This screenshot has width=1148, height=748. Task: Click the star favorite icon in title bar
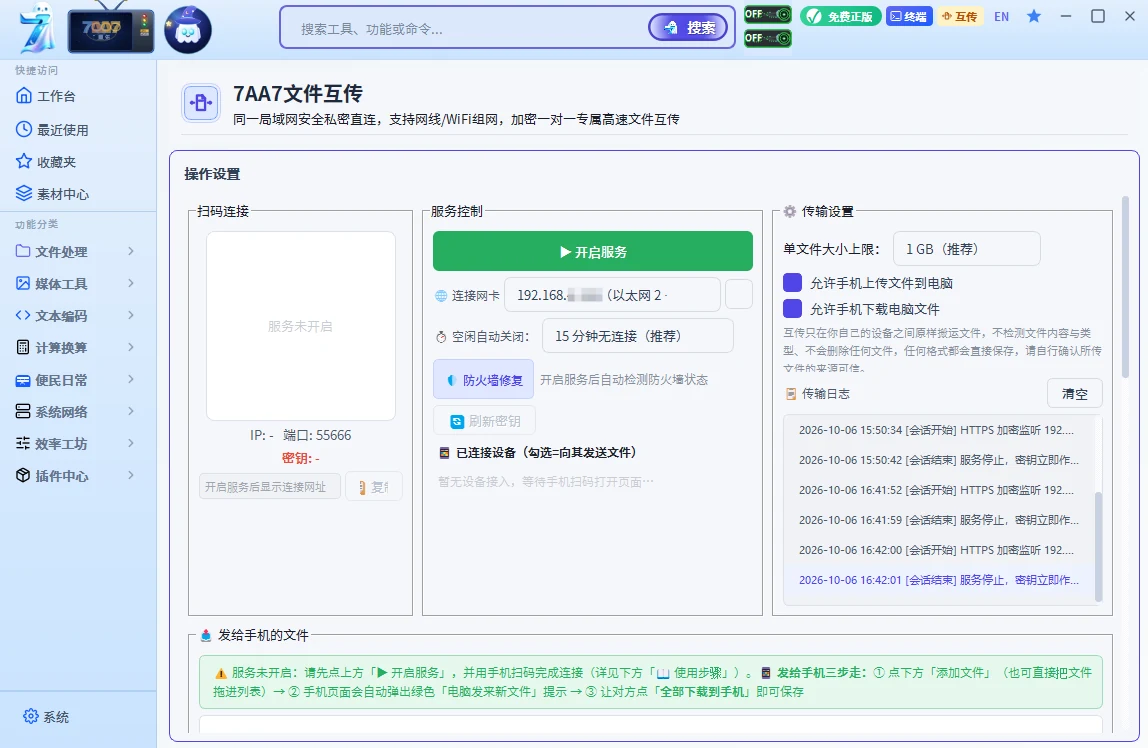[1034, 16]
